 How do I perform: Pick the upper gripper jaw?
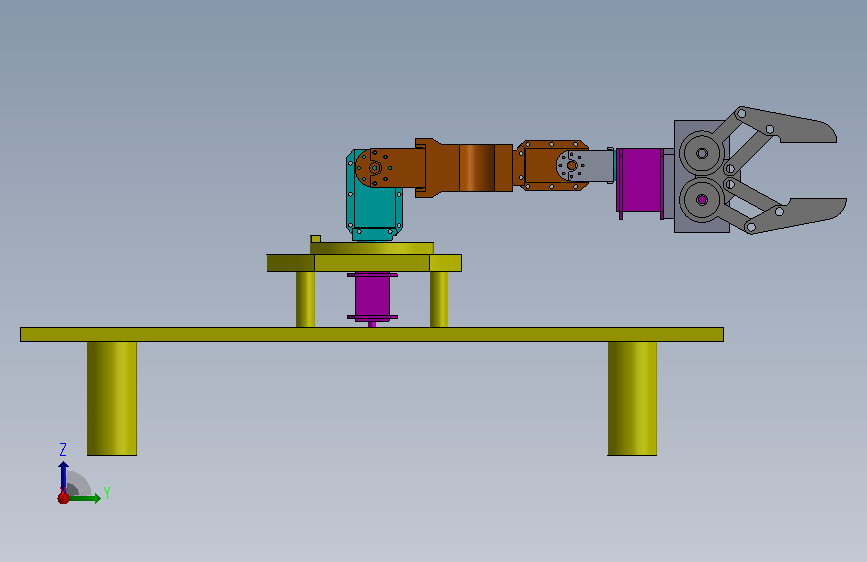coord(785,126)
